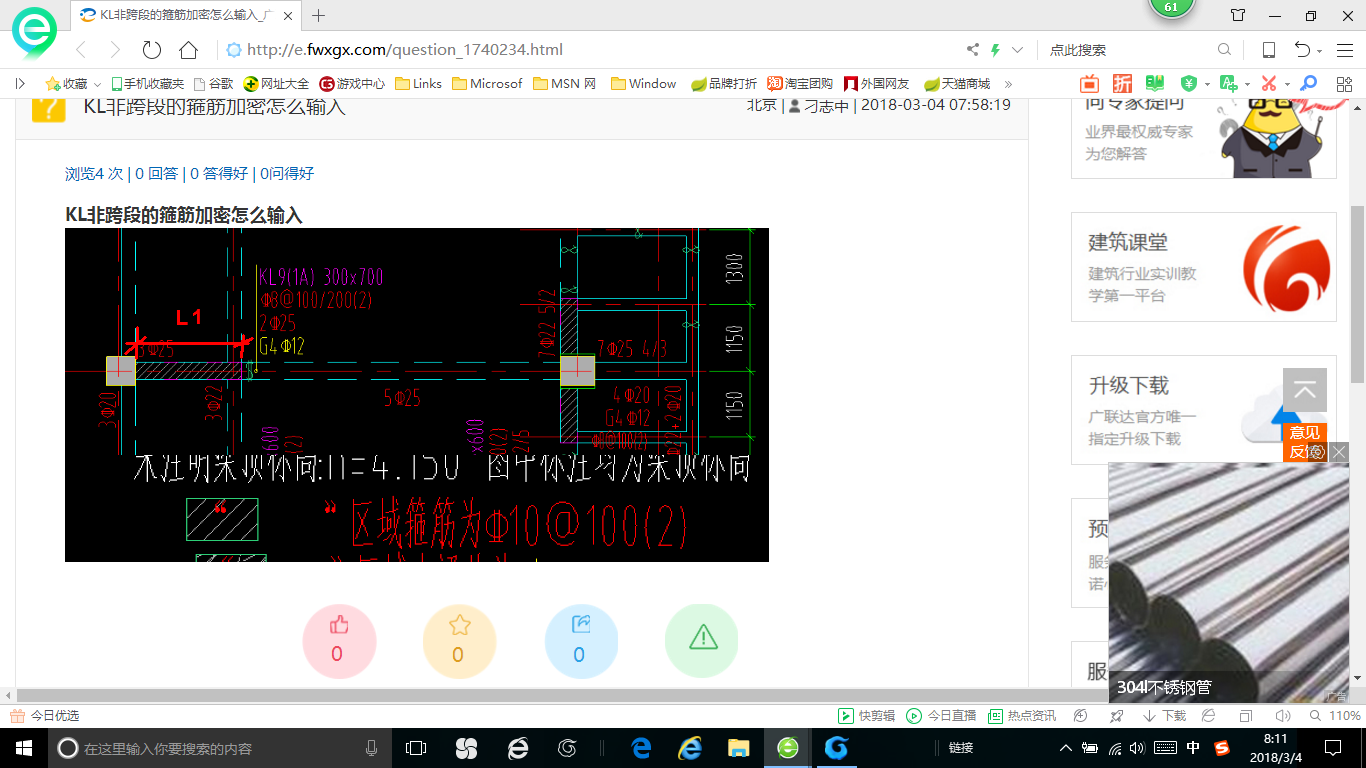1366x768 pixels.
Task: Click the address bar URL
Action: tap(405, 50)
